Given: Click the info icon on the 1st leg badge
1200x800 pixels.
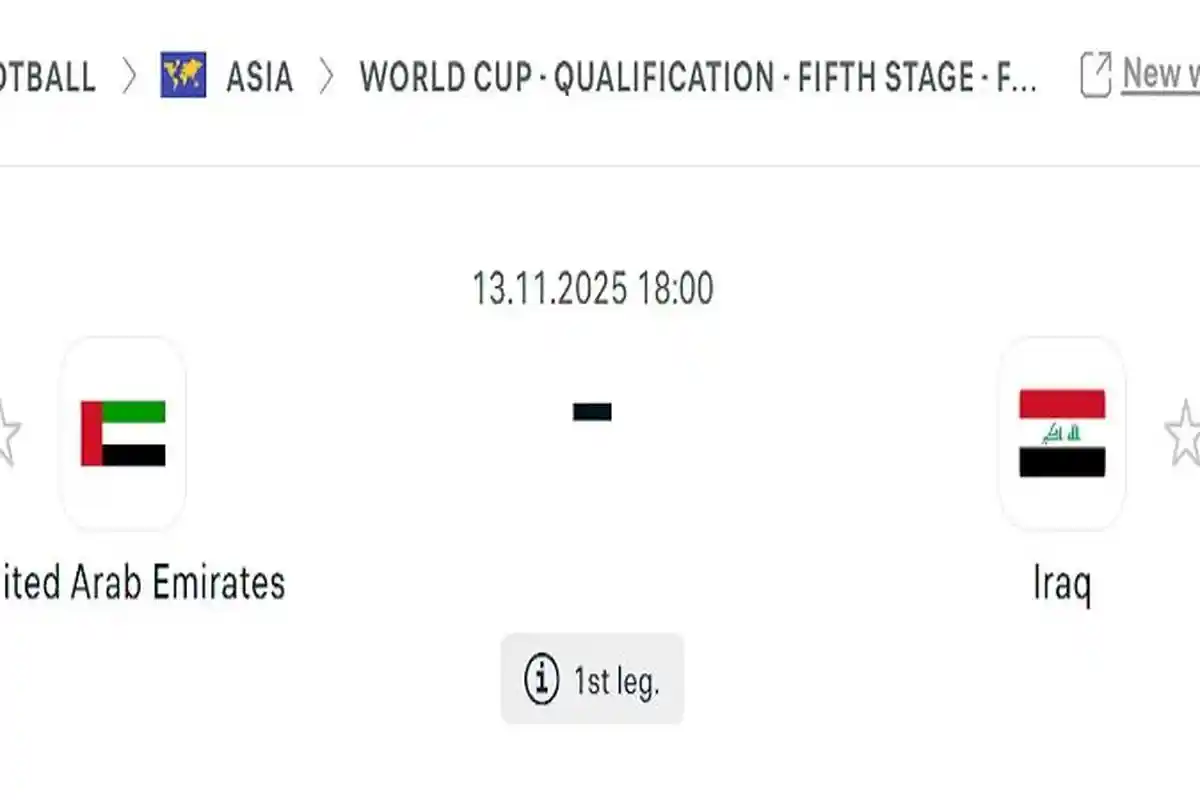Looking at the screenshot, I should pos(540,678).
